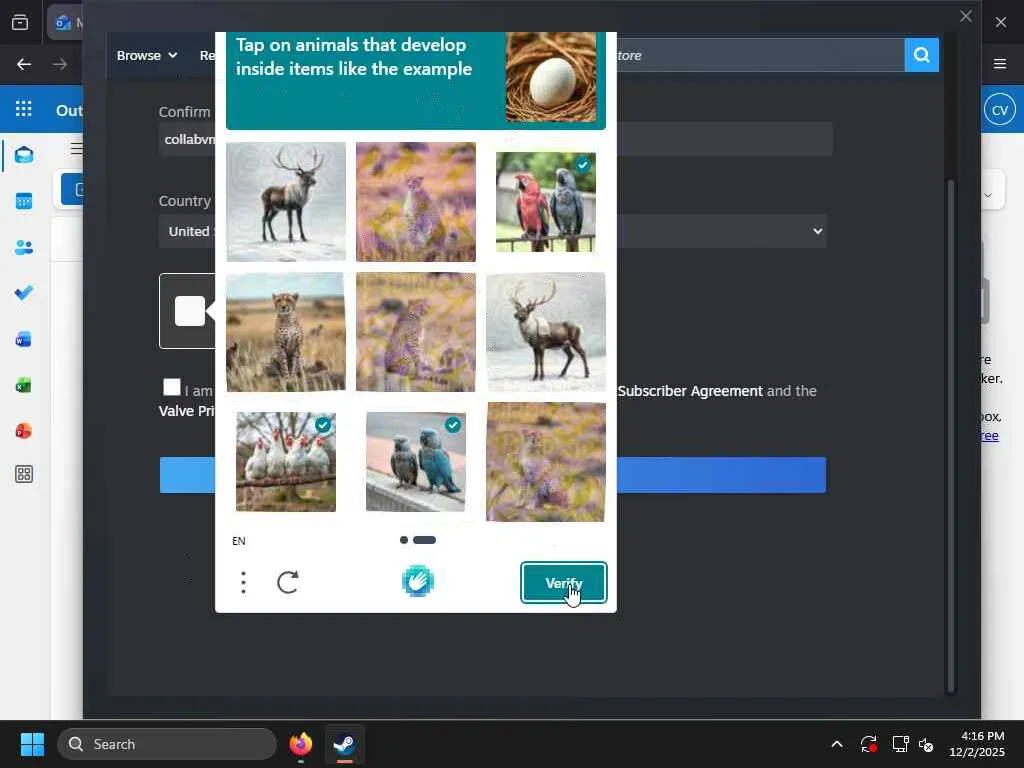Click the browser back arrow
Image resolution: width=1024 pixels, height=768 pixels.
[x=24, y=64]
